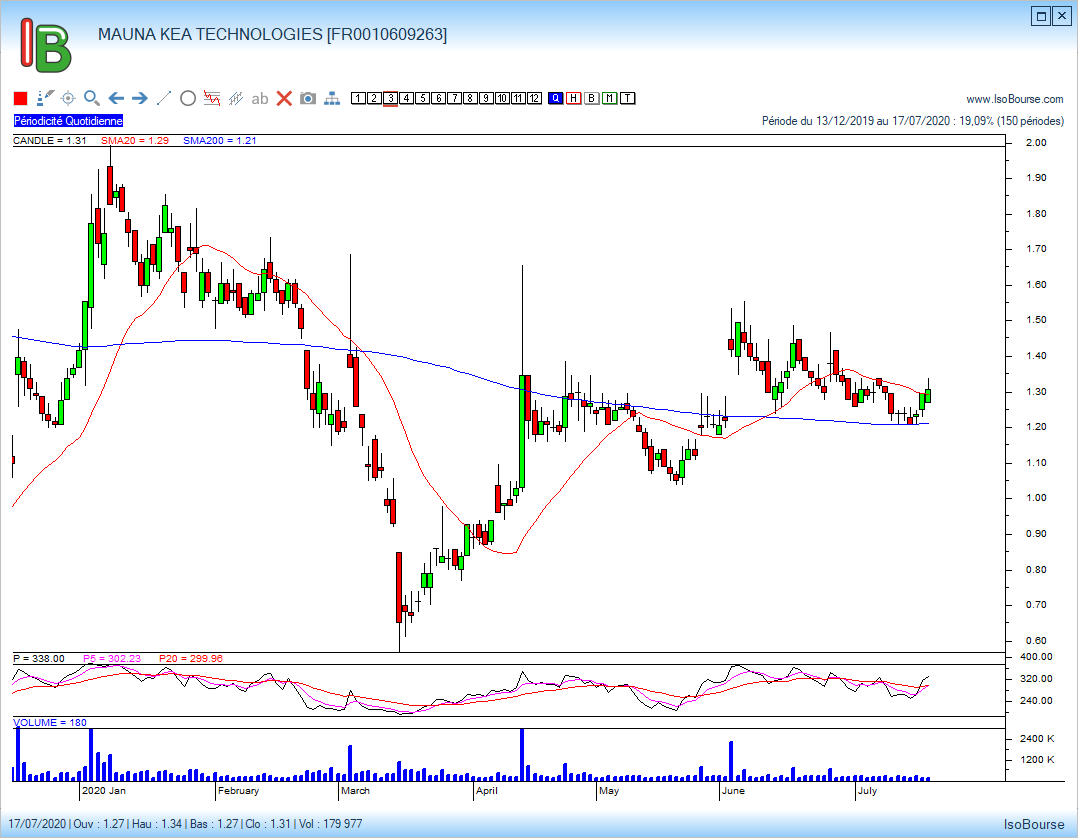Close the chart window
The width and height of the screenshot is (1078, 838).
point(1062,16)
